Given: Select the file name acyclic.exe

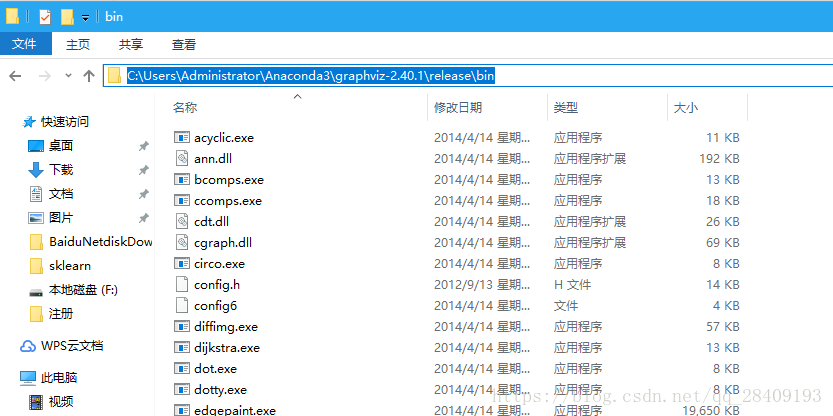Looking at the screenshot, I should click(224, 138).
